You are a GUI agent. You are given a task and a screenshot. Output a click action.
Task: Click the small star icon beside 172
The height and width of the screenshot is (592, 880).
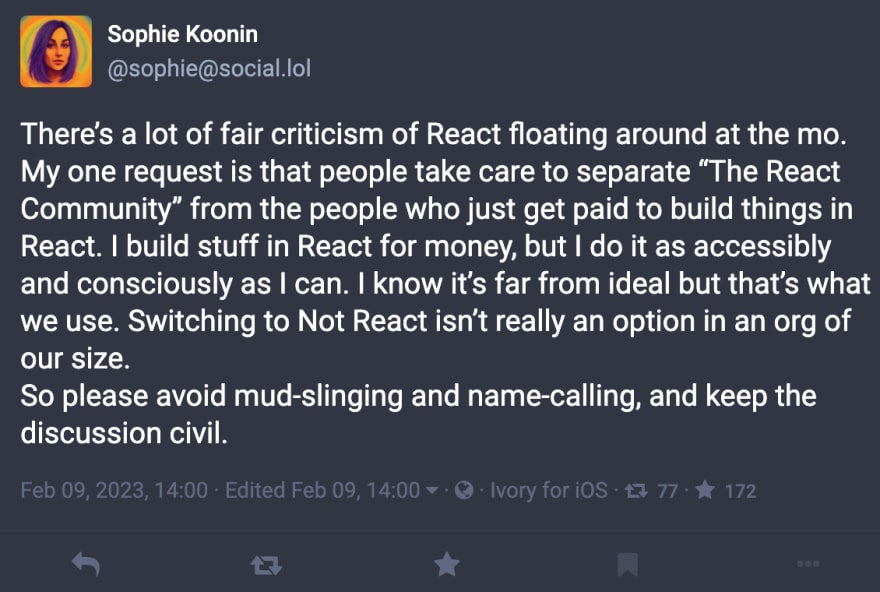click(x=705, y=490)
